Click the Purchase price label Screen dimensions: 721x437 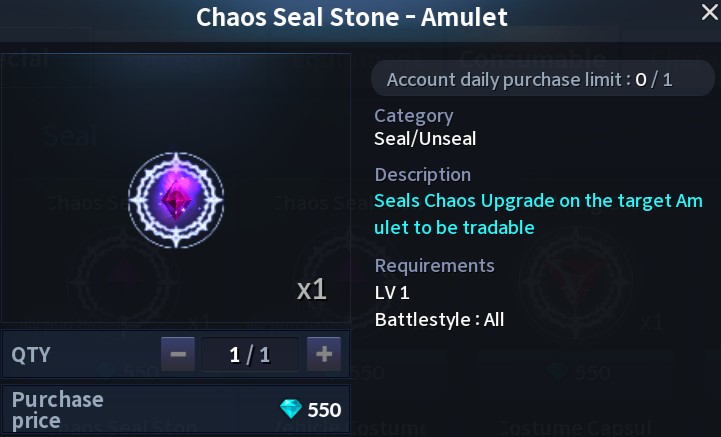pyautogui.click(x=57, y=409)
